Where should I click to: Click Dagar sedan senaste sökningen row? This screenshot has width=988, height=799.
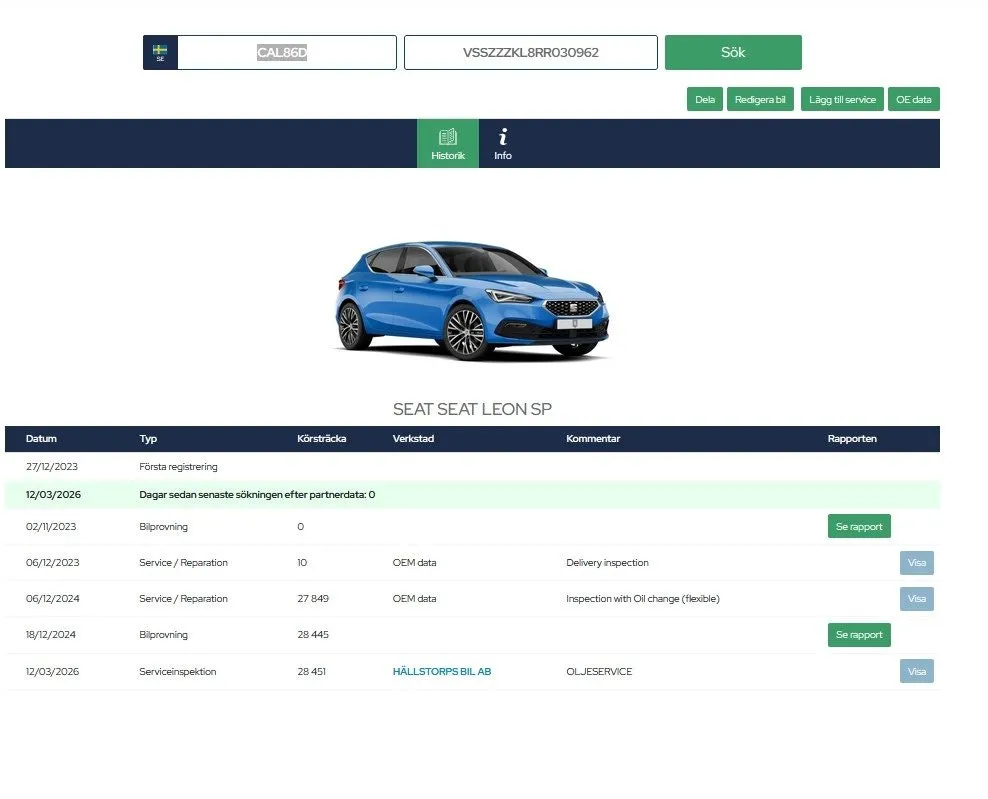click(472, 495)
